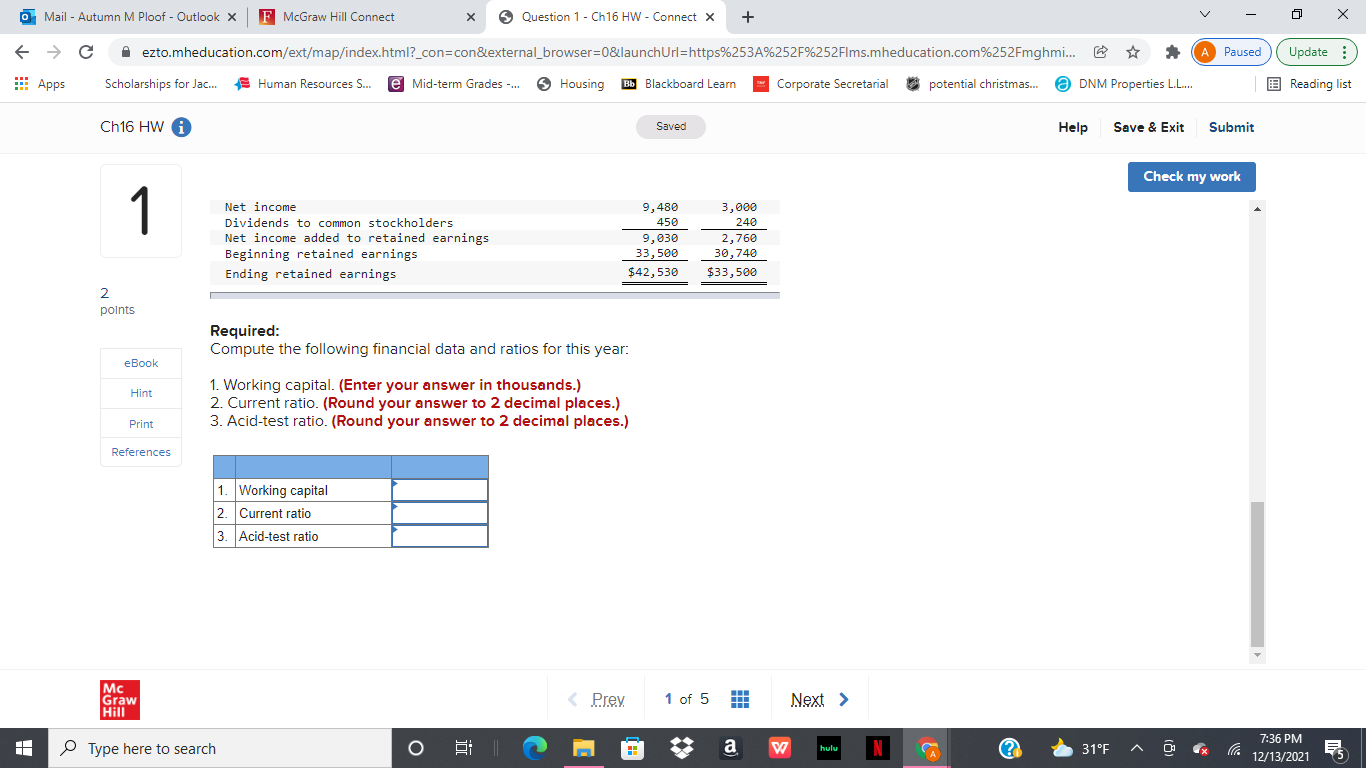
Task: Open the notification center icon
Action: click(1334, 748)
